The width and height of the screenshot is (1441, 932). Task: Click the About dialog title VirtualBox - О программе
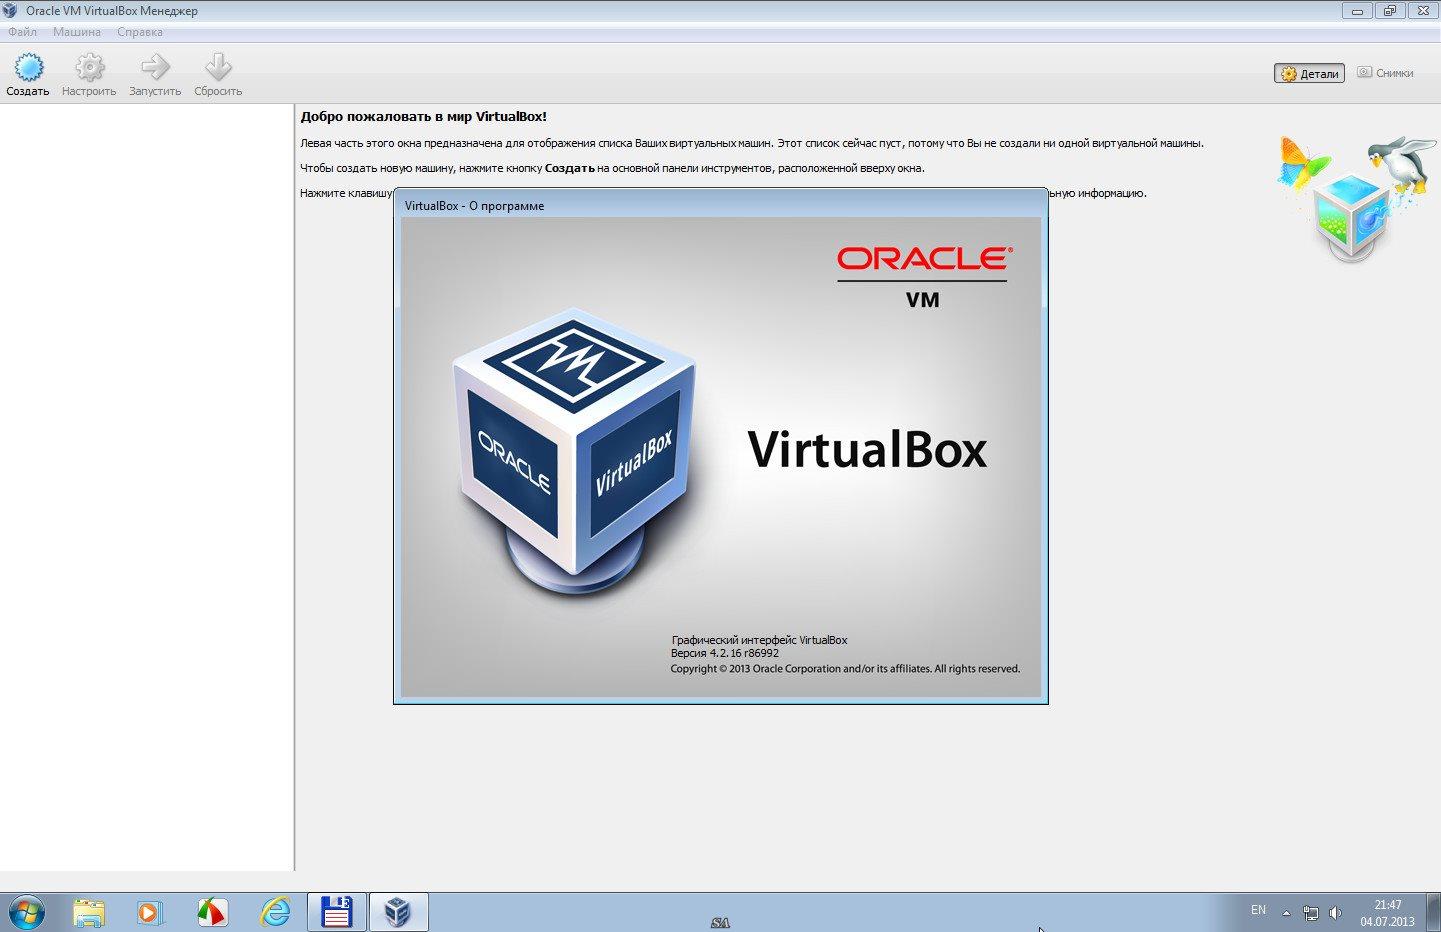pyautogui.click(x=474, y=205)
